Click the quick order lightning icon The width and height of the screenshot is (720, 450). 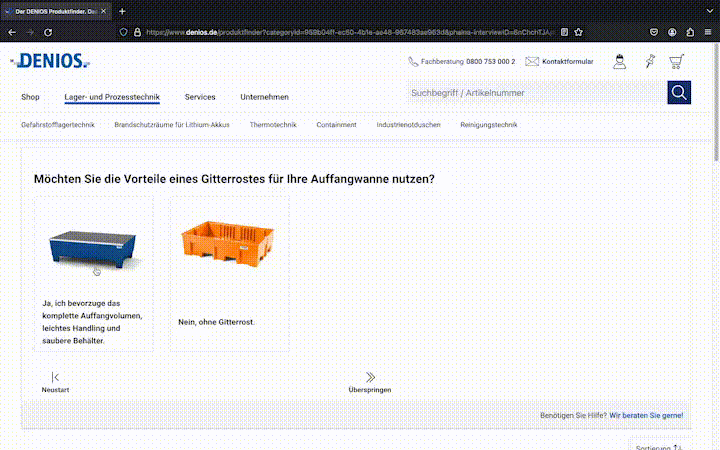coord(648,62)
